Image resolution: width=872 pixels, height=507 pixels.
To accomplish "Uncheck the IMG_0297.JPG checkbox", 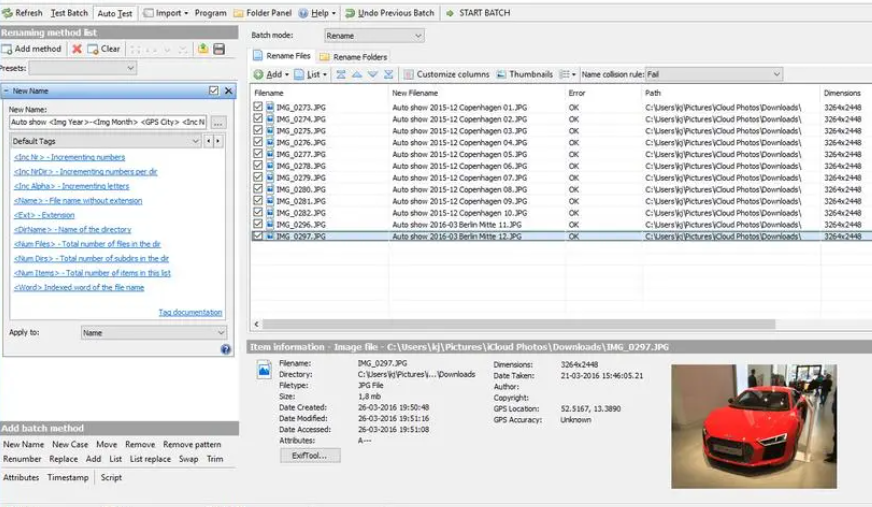I will tap(257, 236).
